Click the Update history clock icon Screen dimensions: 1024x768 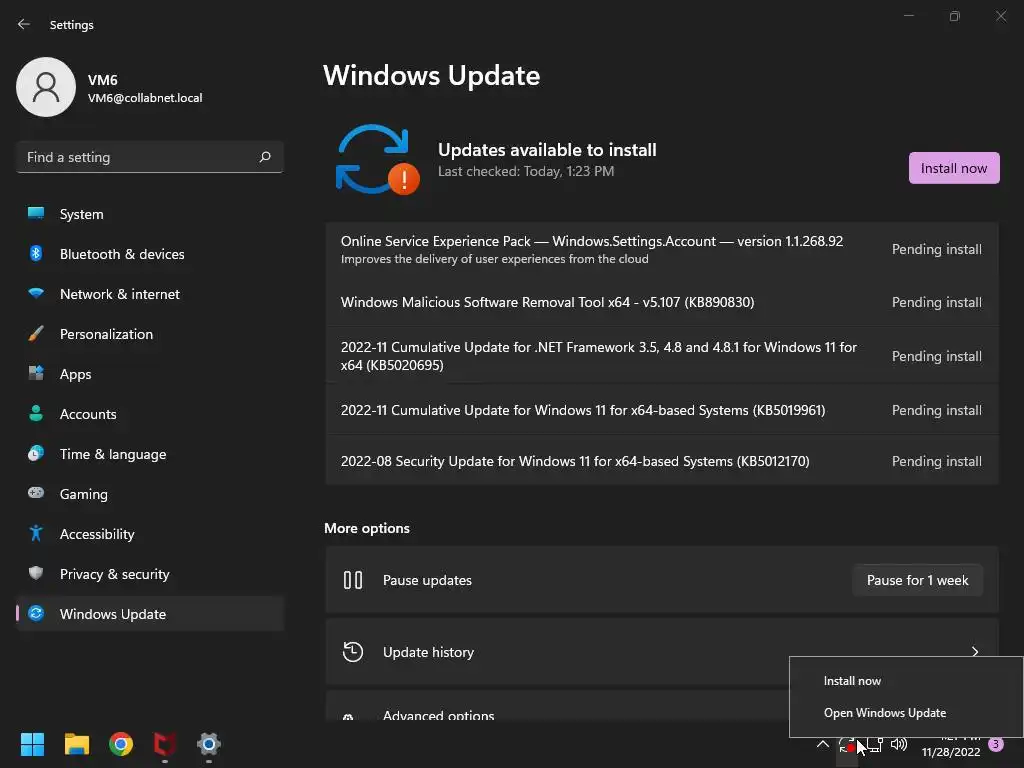tap(353, 652)
